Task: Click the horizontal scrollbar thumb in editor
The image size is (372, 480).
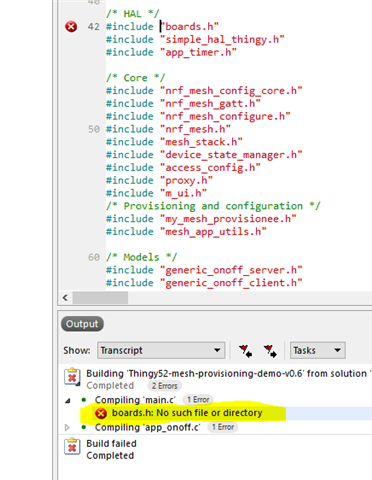Action: tap(100, 298)
